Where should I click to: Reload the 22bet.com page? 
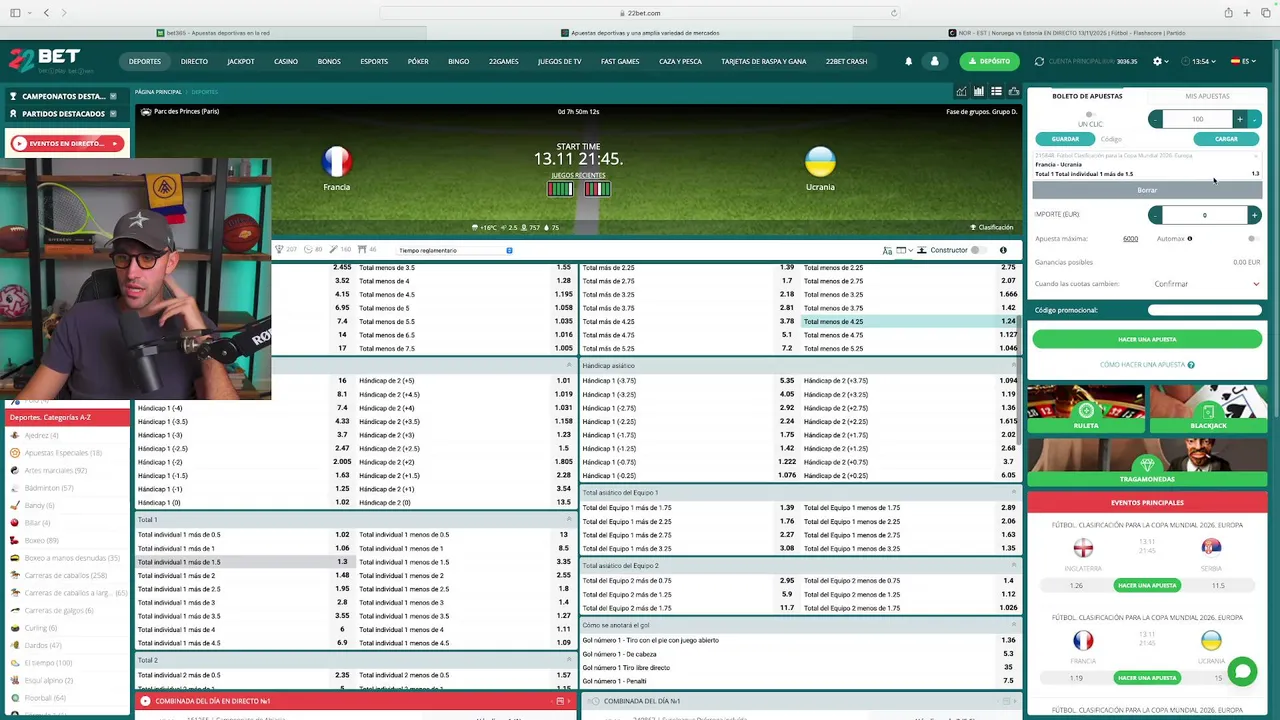coord(894,13)
